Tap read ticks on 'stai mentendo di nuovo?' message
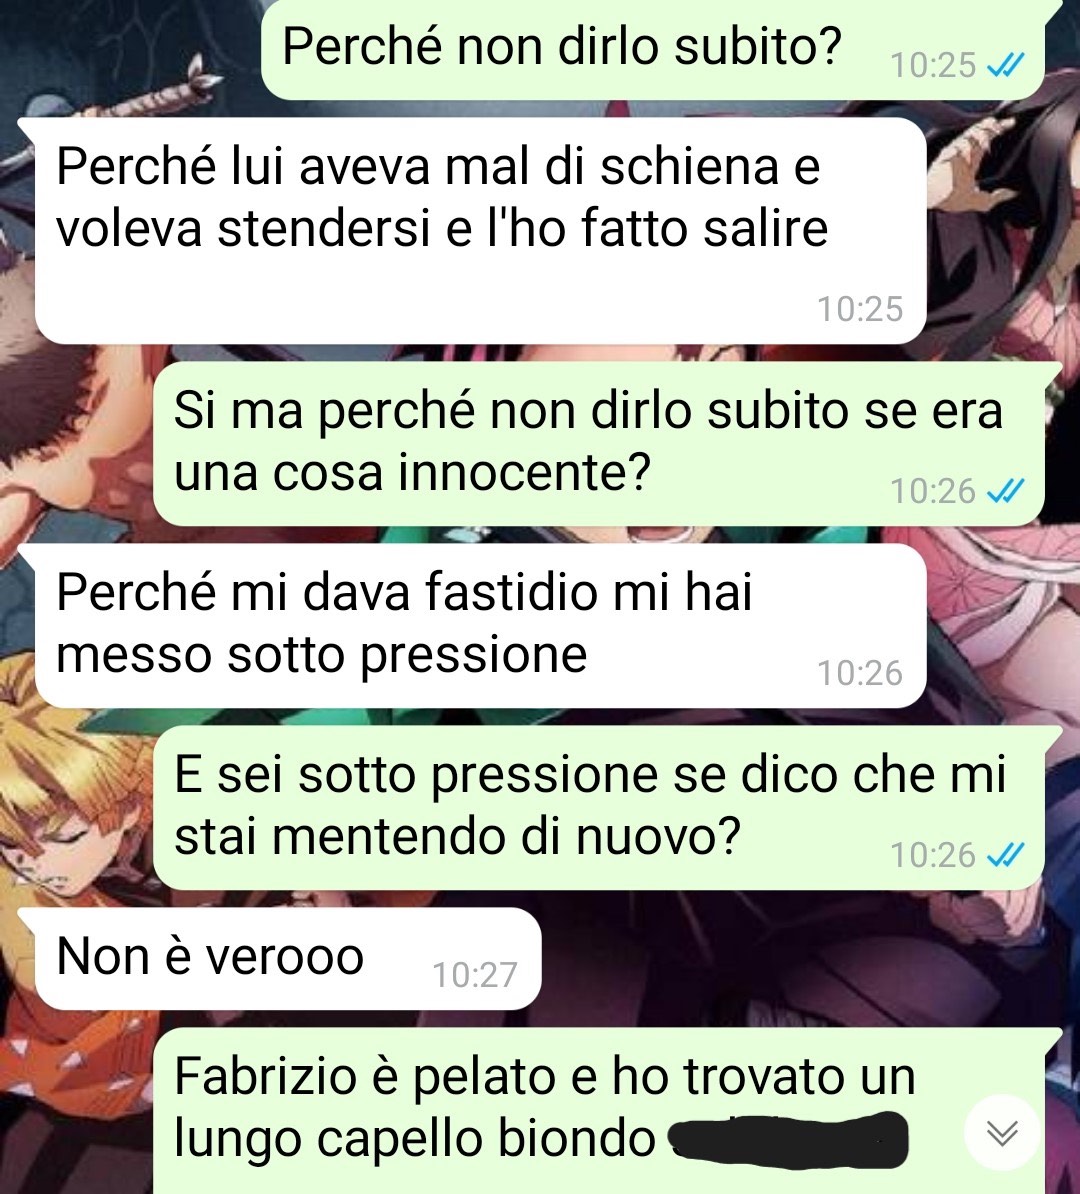 (1005, 855)
